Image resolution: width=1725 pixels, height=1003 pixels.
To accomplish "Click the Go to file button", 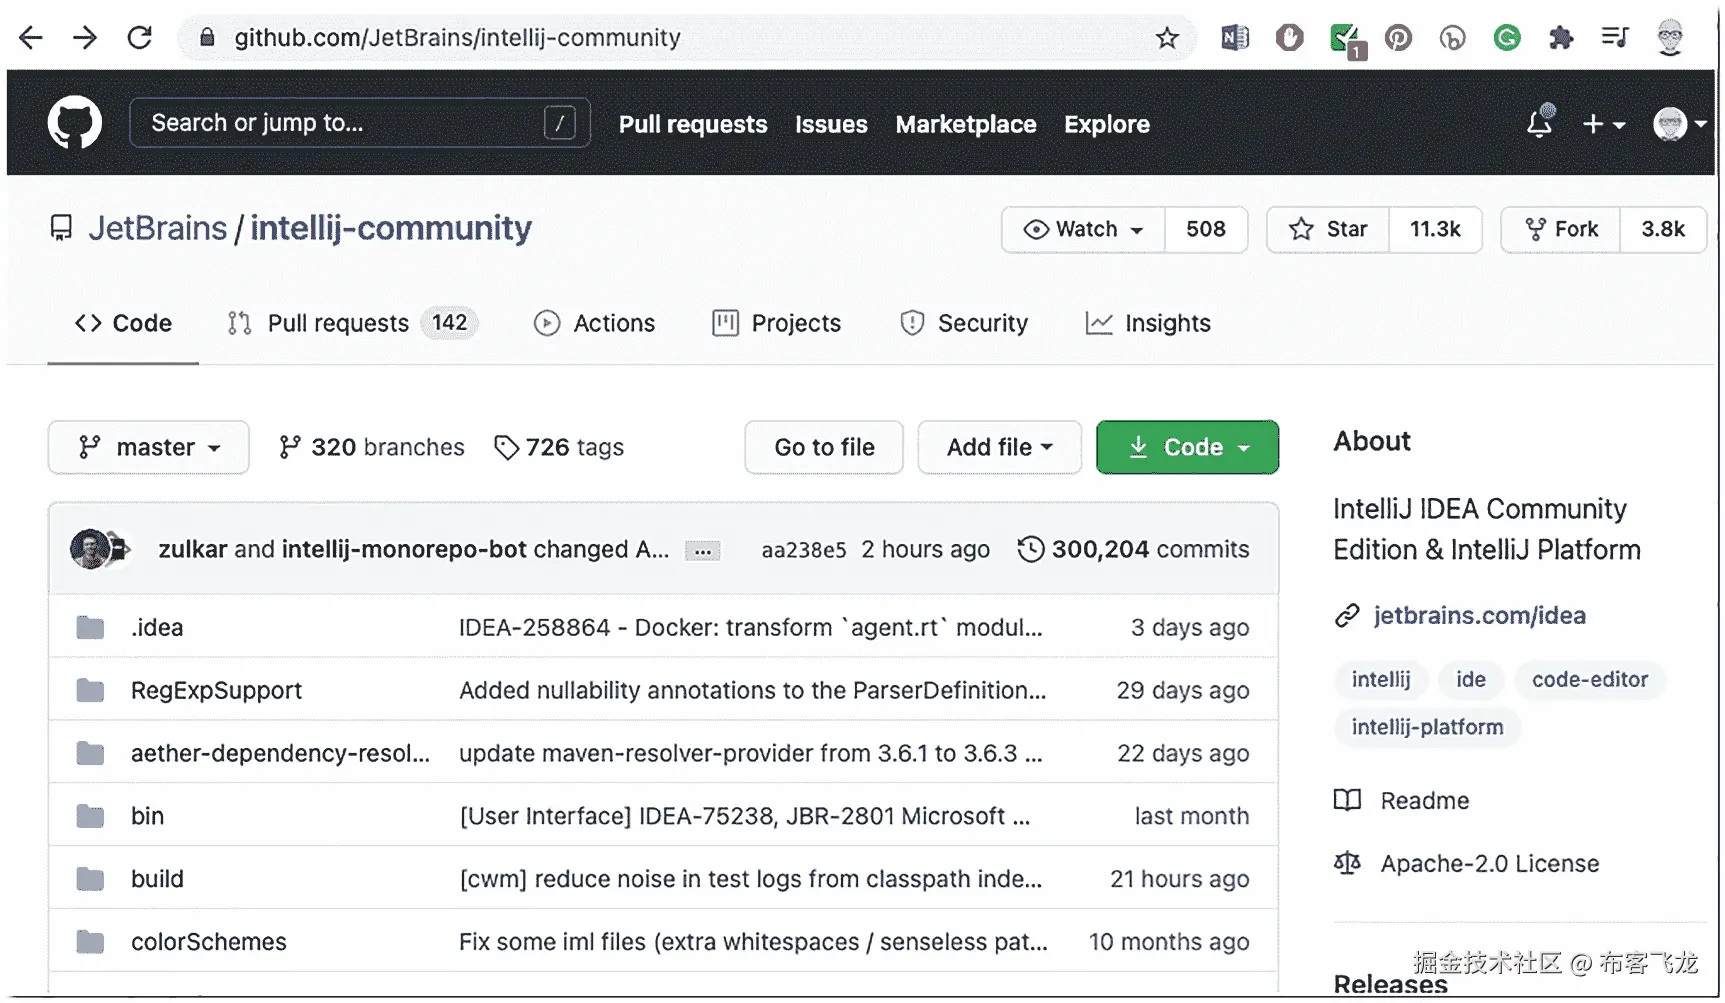I will [x=824, y=447].
